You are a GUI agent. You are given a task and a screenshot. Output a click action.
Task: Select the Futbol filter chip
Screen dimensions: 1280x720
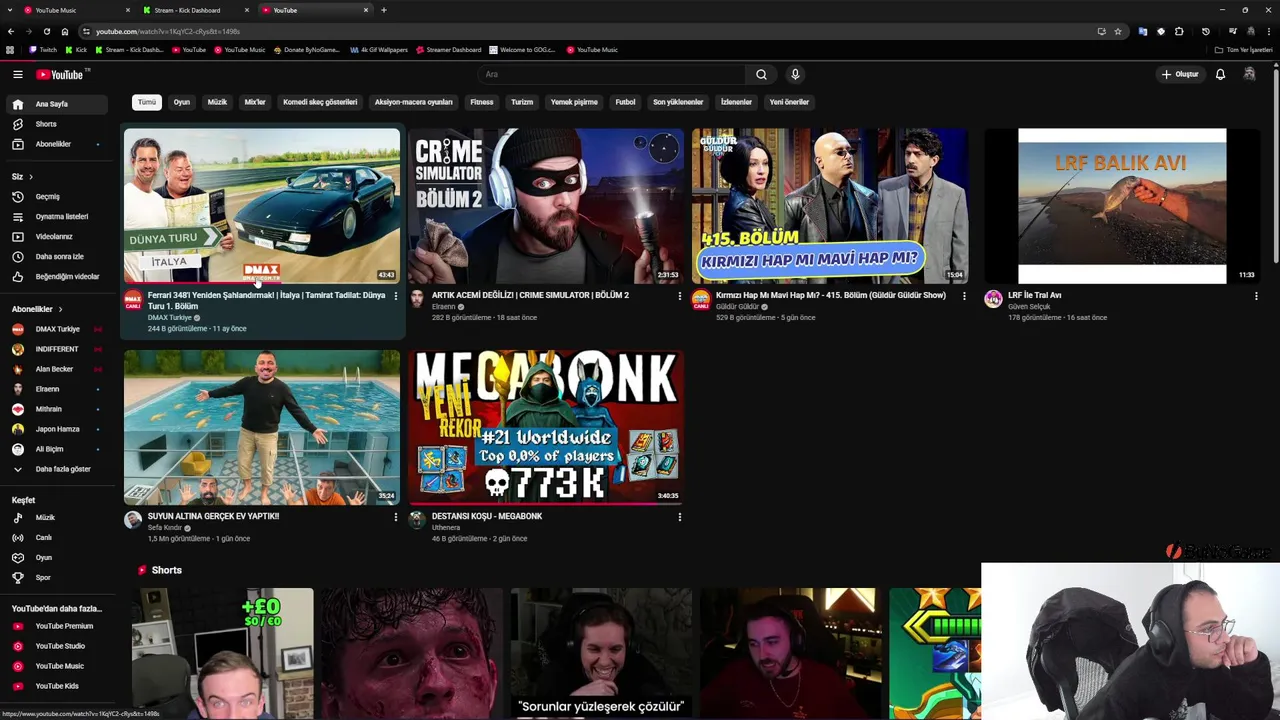pyautogui.click(x=625, y=102)
